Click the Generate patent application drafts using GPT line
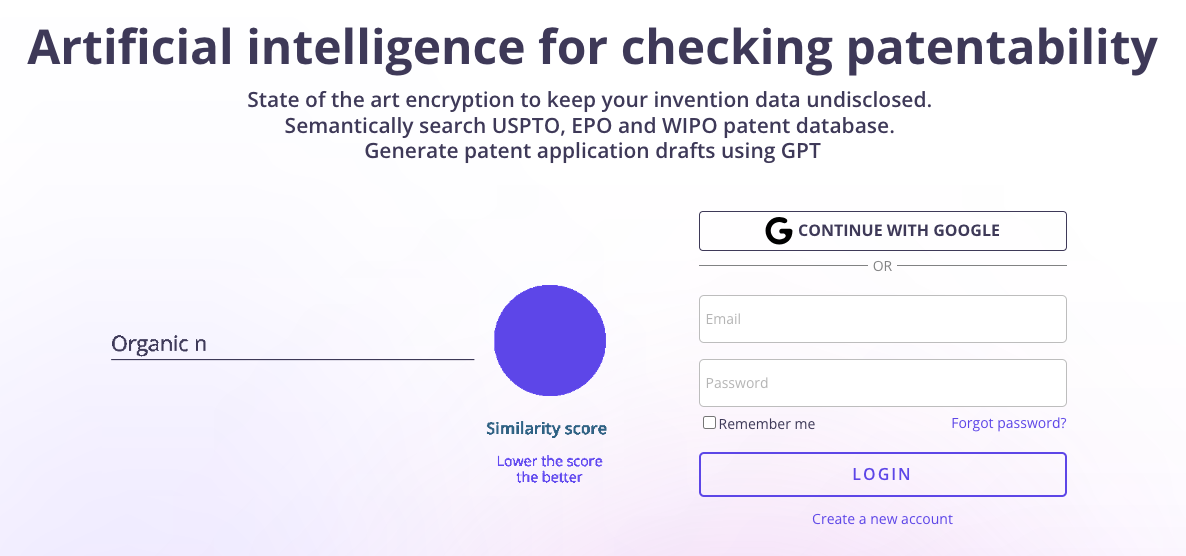The height and width of the screenshot is (556, 1186). (592, 151)
